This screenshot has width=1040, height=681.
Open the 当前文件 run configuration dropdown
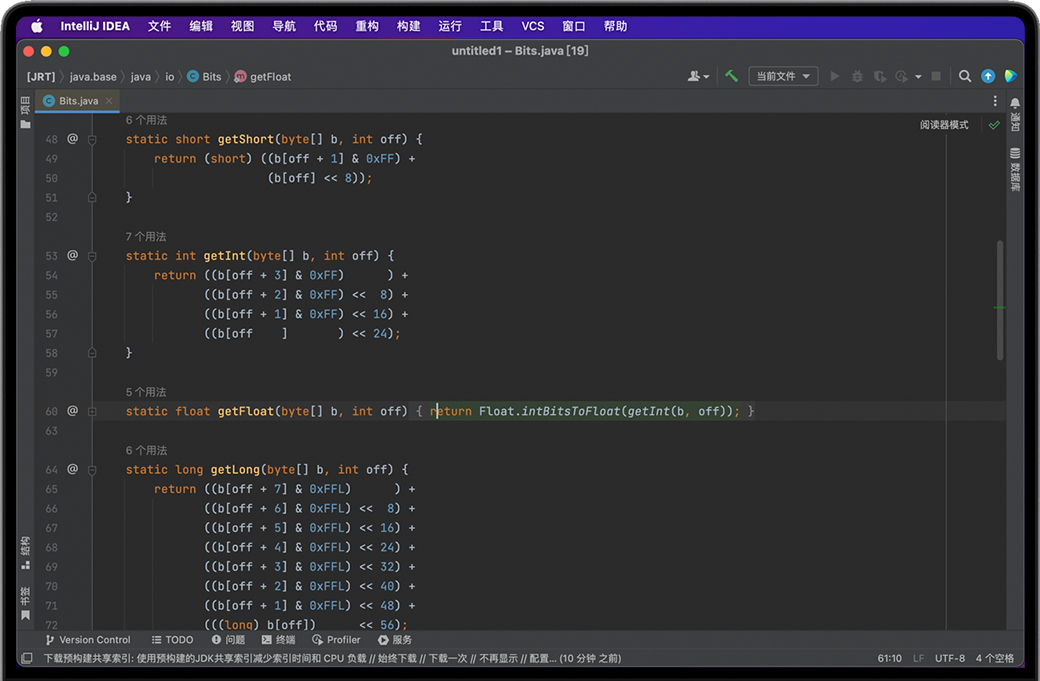[783, 76]
